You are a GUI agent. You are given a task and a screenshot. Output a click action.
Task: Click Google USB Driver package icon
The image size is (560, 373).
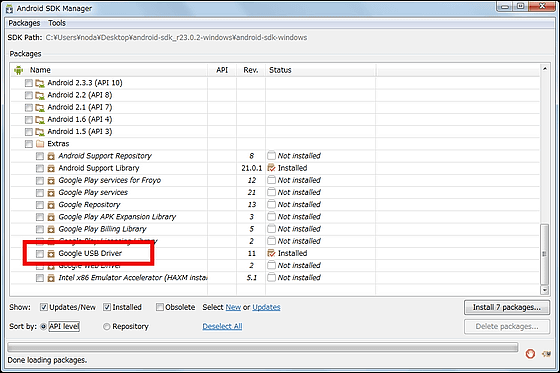(51, 254)
